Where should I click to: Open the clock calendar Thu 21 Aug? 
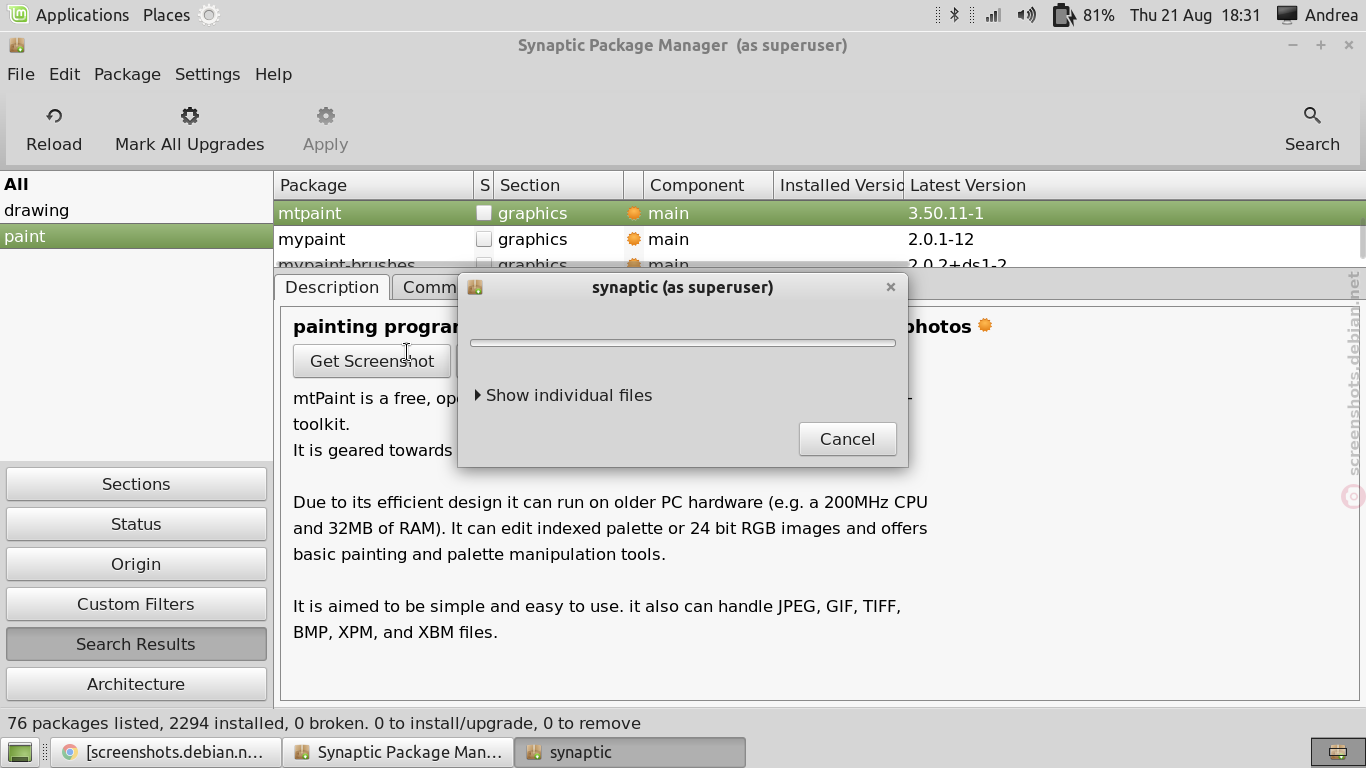coord(1195,15)
